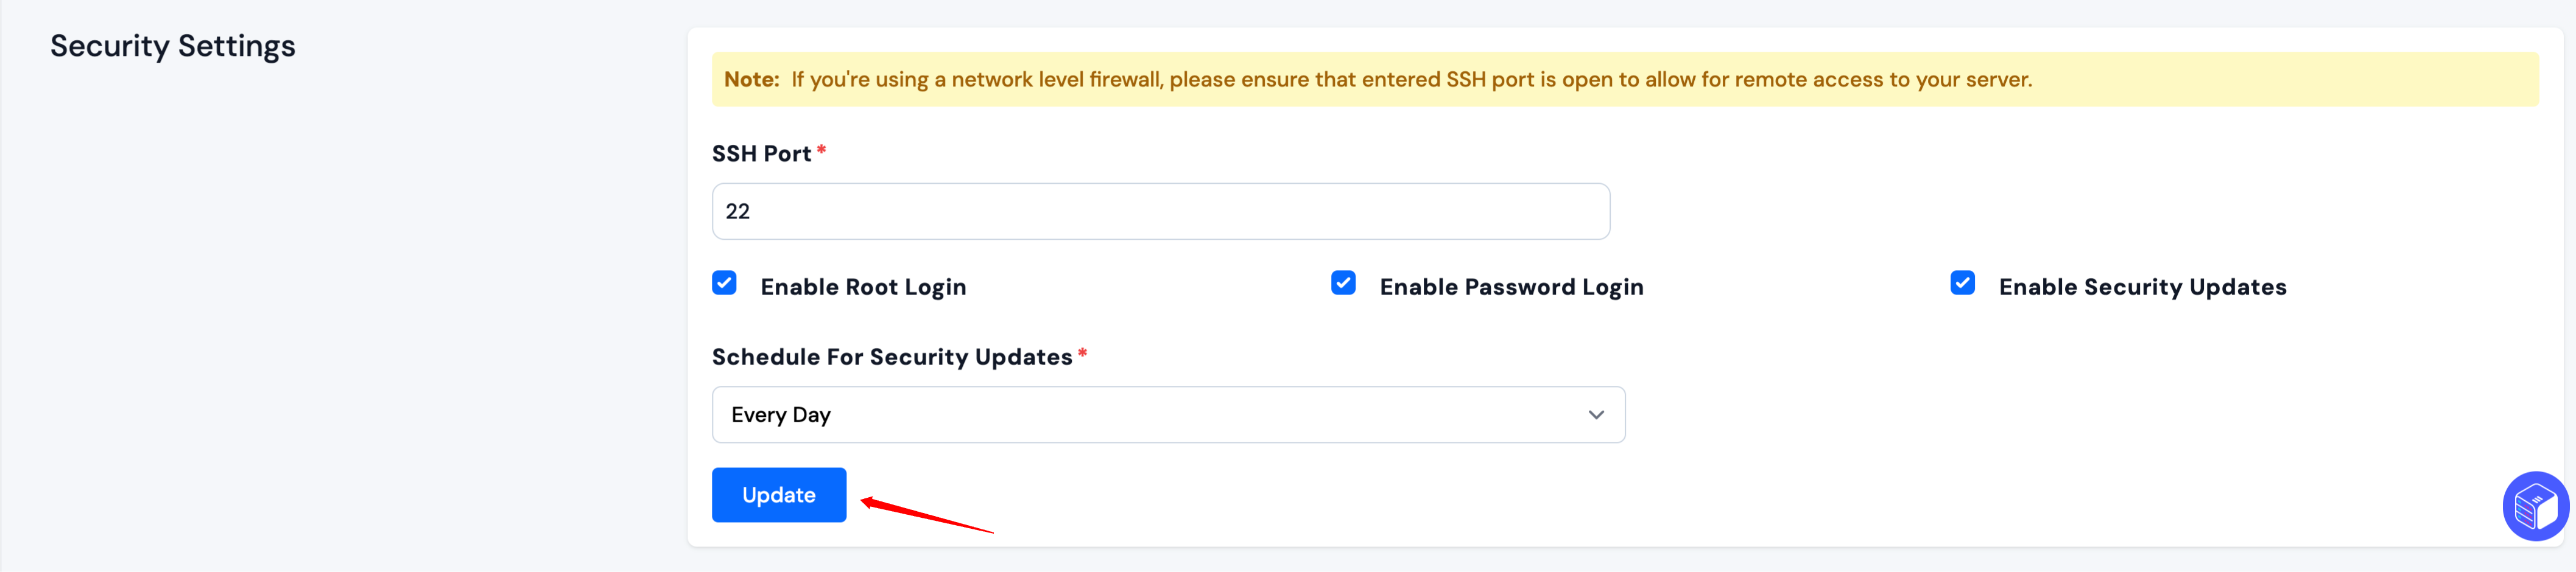Click the Security Settings heading
The height and width of the screenshot is (572, 2576).
pyautogui.click(x=173, y=46)
